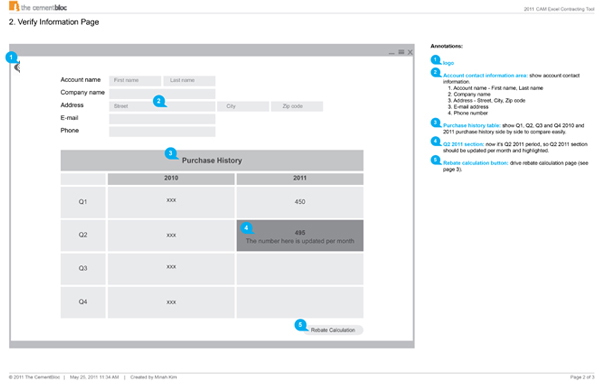Select the 2011 column header
Image resolution: width=600 pixels, height=388 pixels.
300,178
